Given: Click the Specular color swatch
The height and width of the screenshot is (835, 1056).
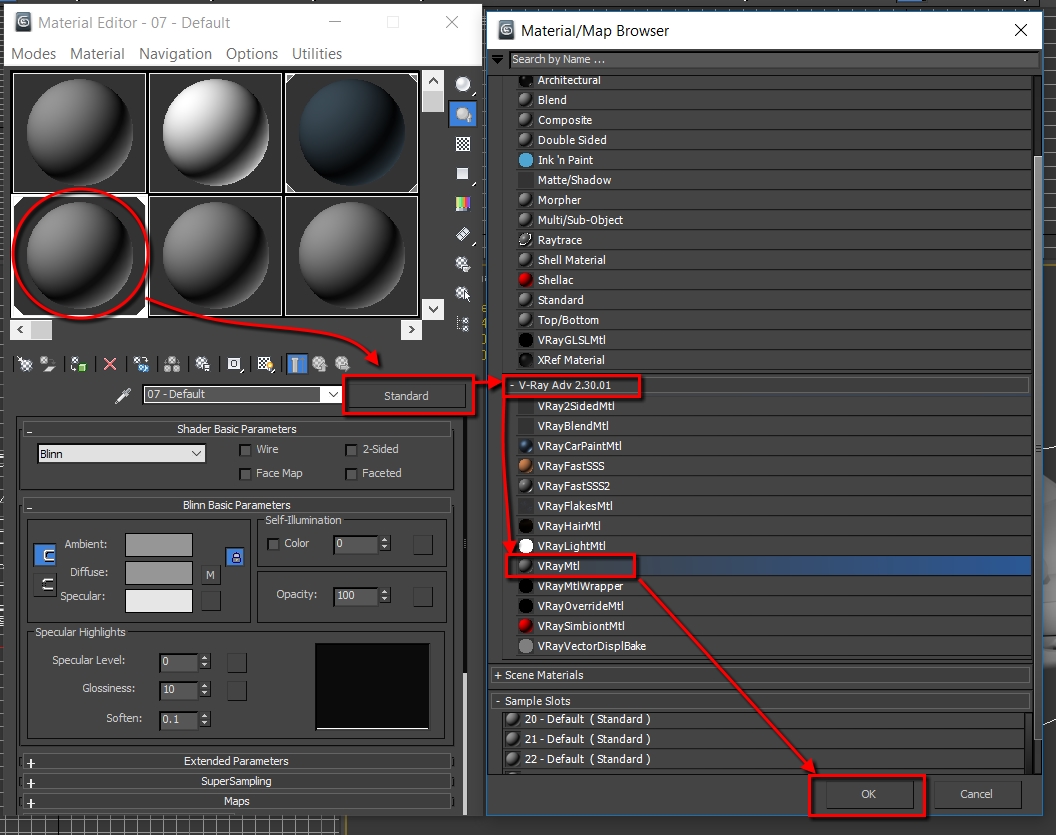Looking at the screenshot, I should pos(159,601).
